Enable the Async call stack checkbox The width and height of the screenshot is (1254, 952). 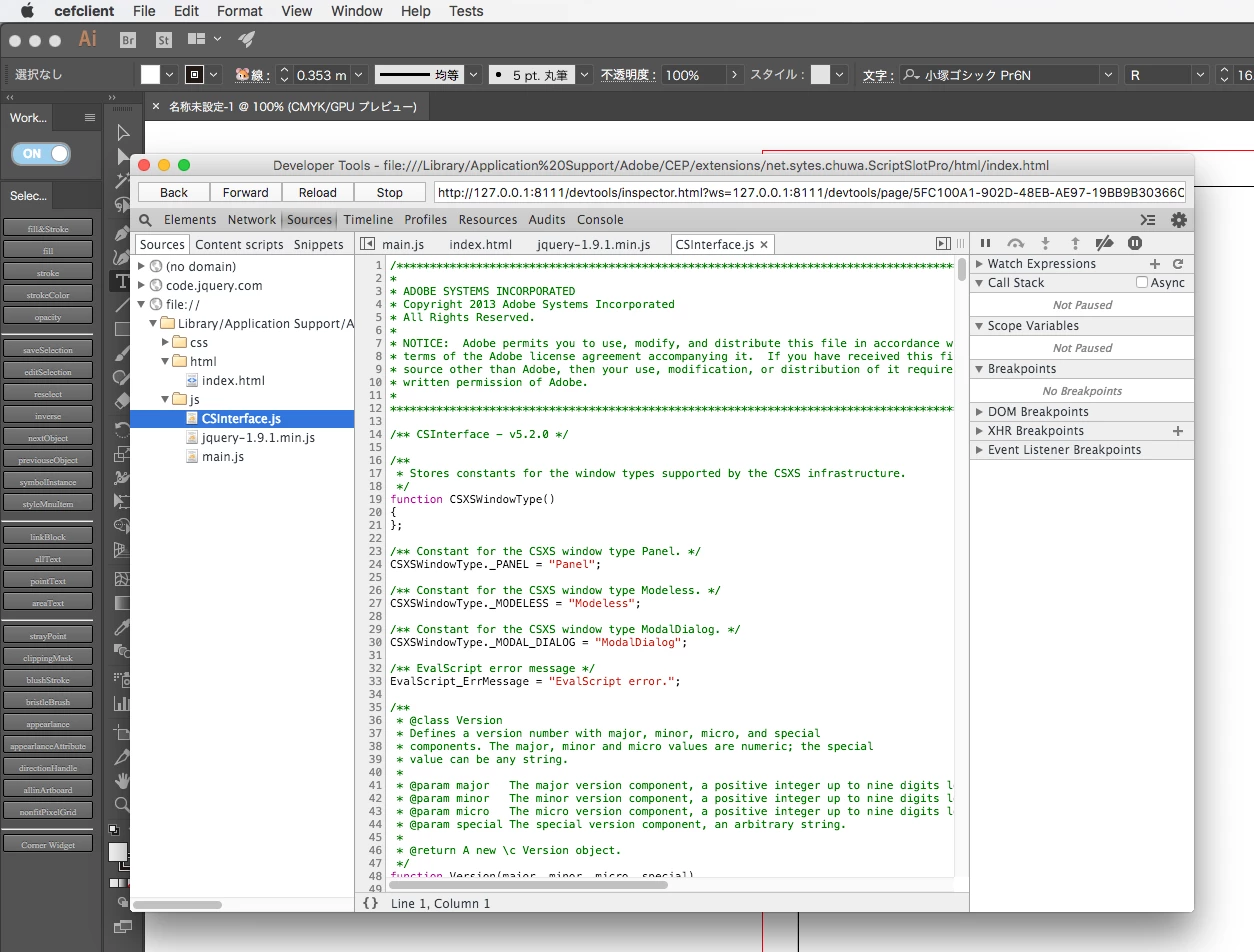click(x=1142, y=283)
